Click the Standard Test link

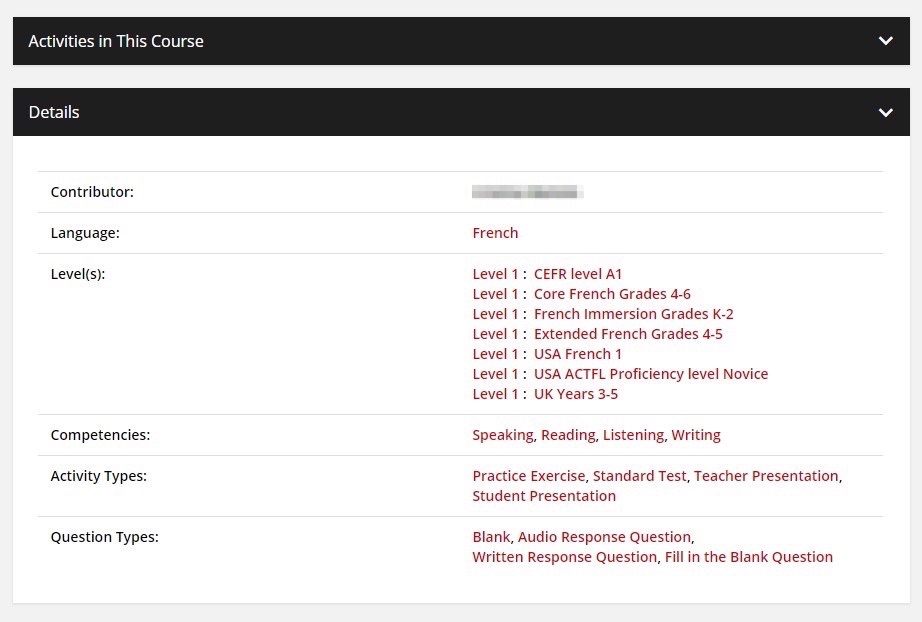pos(639,476)
